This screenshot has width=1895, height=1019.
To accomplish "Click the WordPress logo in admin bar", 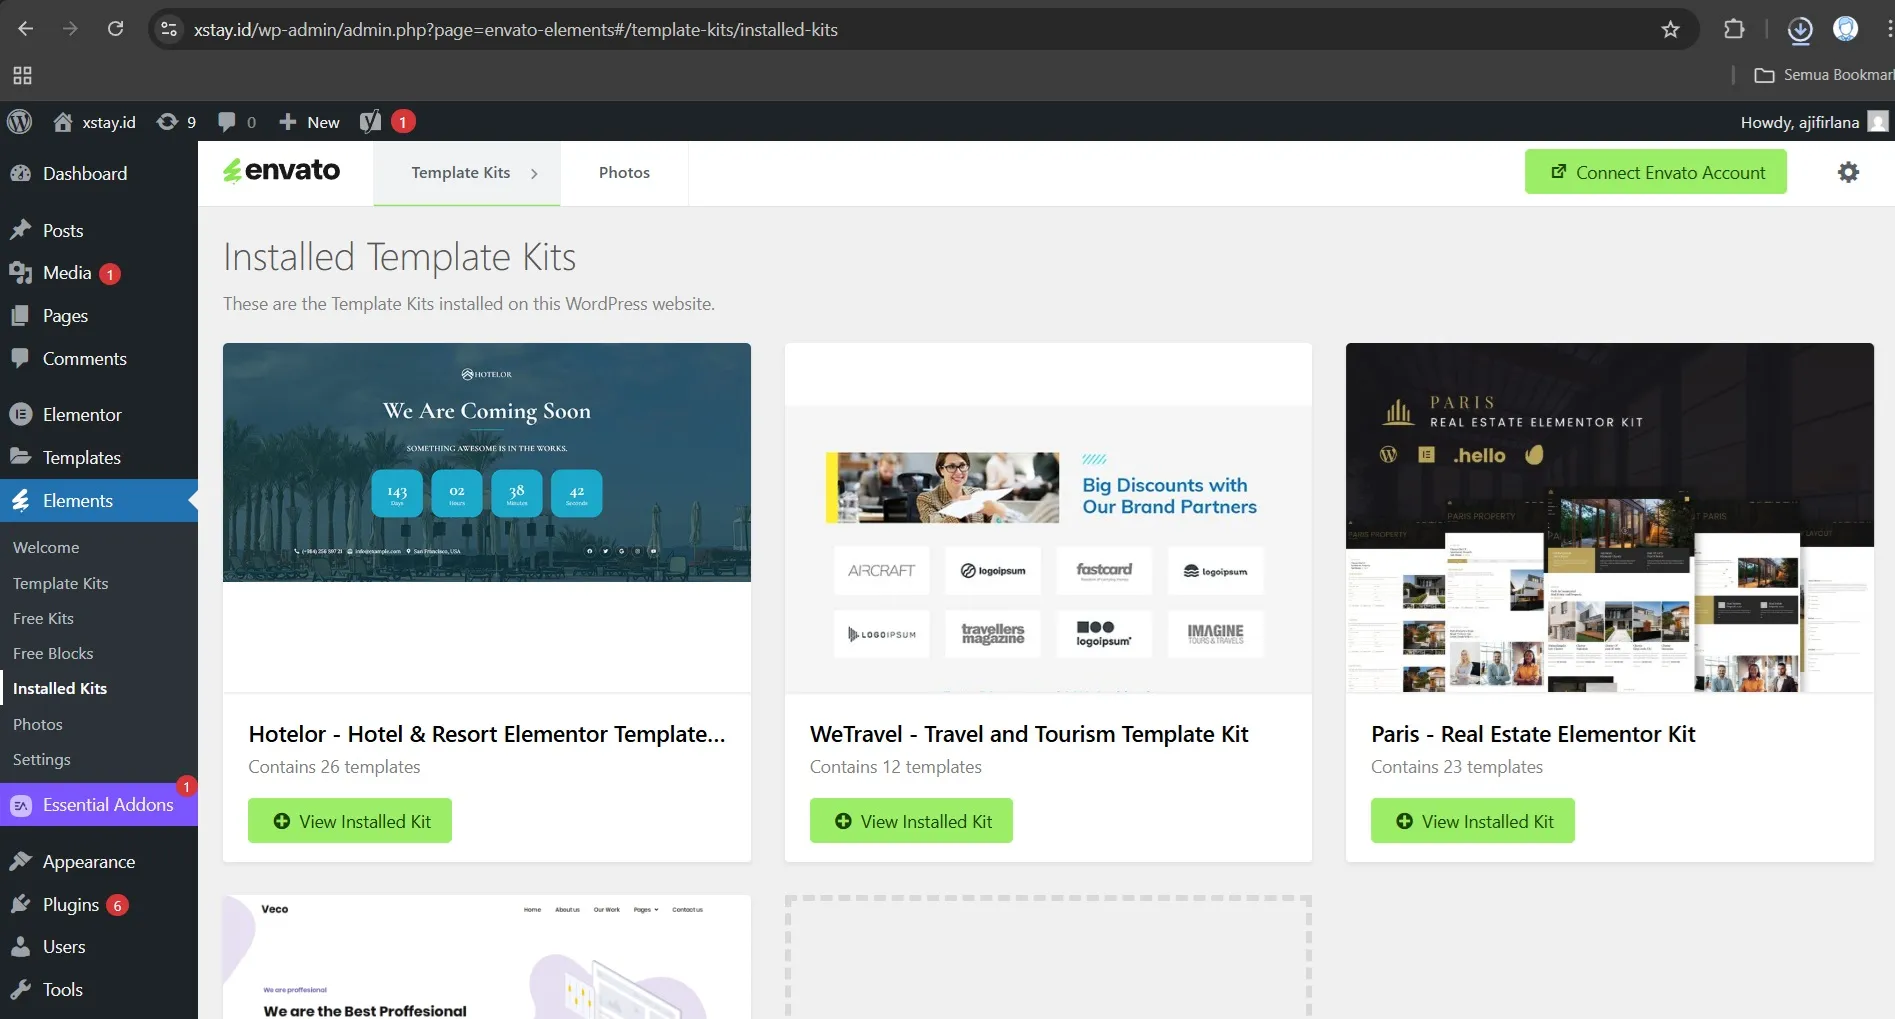I will [x=20, y=122].
